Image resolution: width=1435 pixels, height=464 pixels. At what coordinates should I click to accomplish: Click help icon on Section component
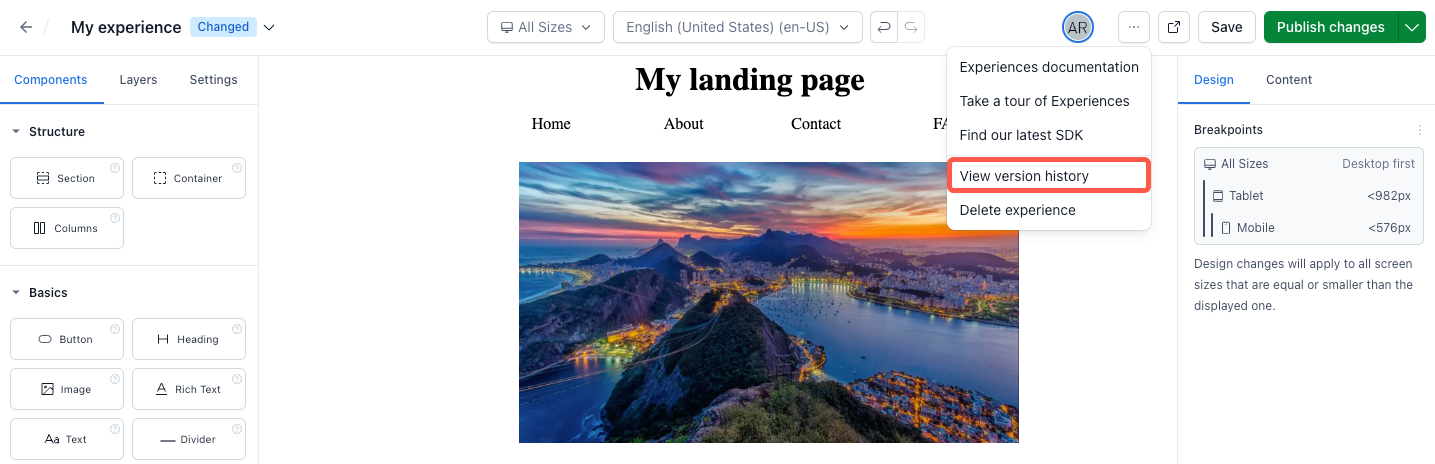(114, 168)
